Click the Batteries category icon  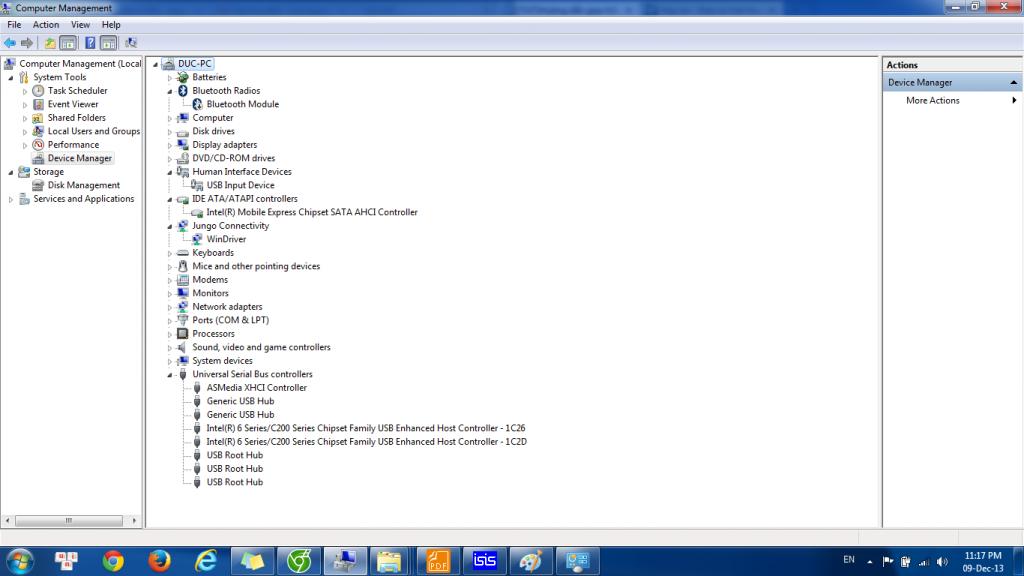pyautogui.click(x=183, y=77)
